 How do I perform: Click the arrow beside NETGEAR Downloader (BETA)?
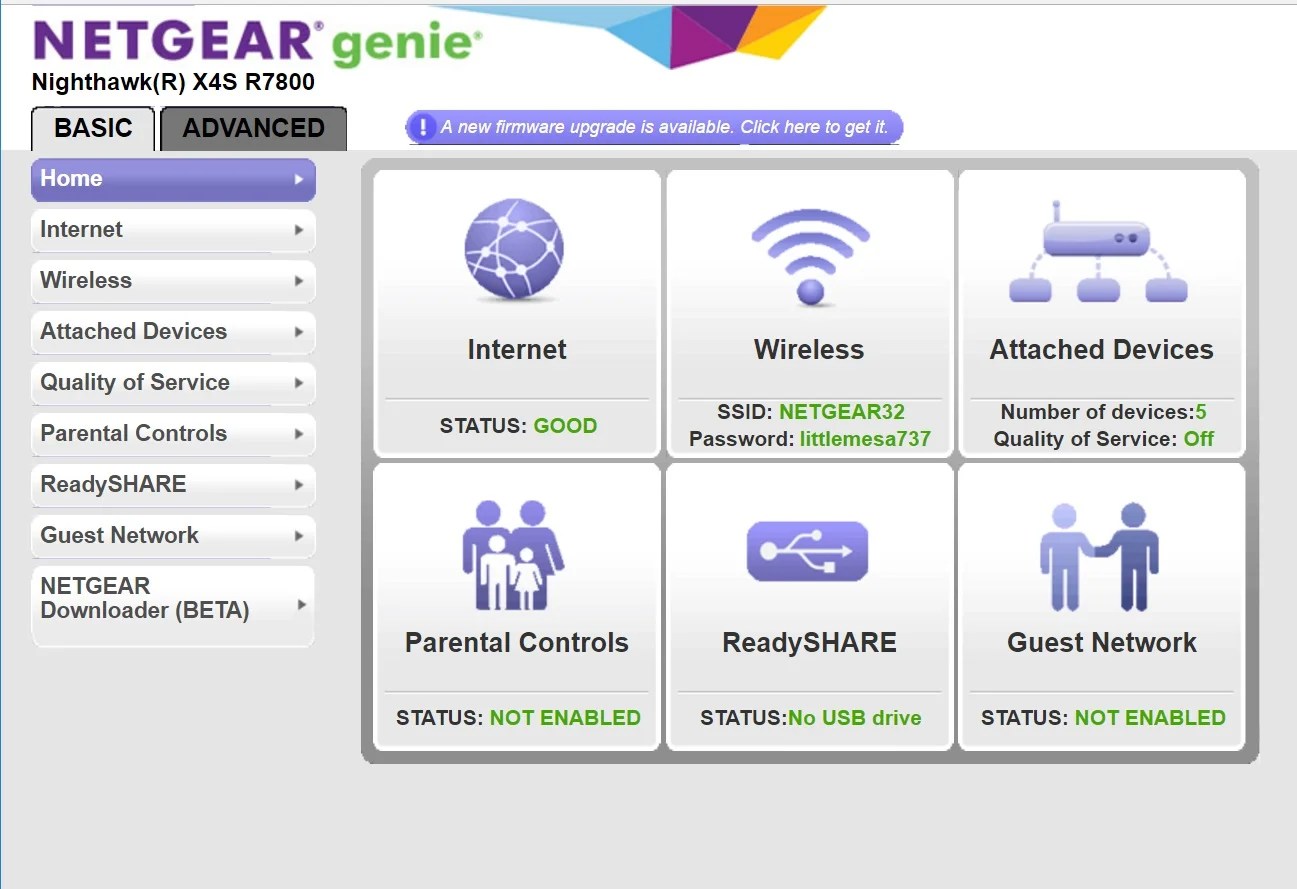click(x=302, y=605)
